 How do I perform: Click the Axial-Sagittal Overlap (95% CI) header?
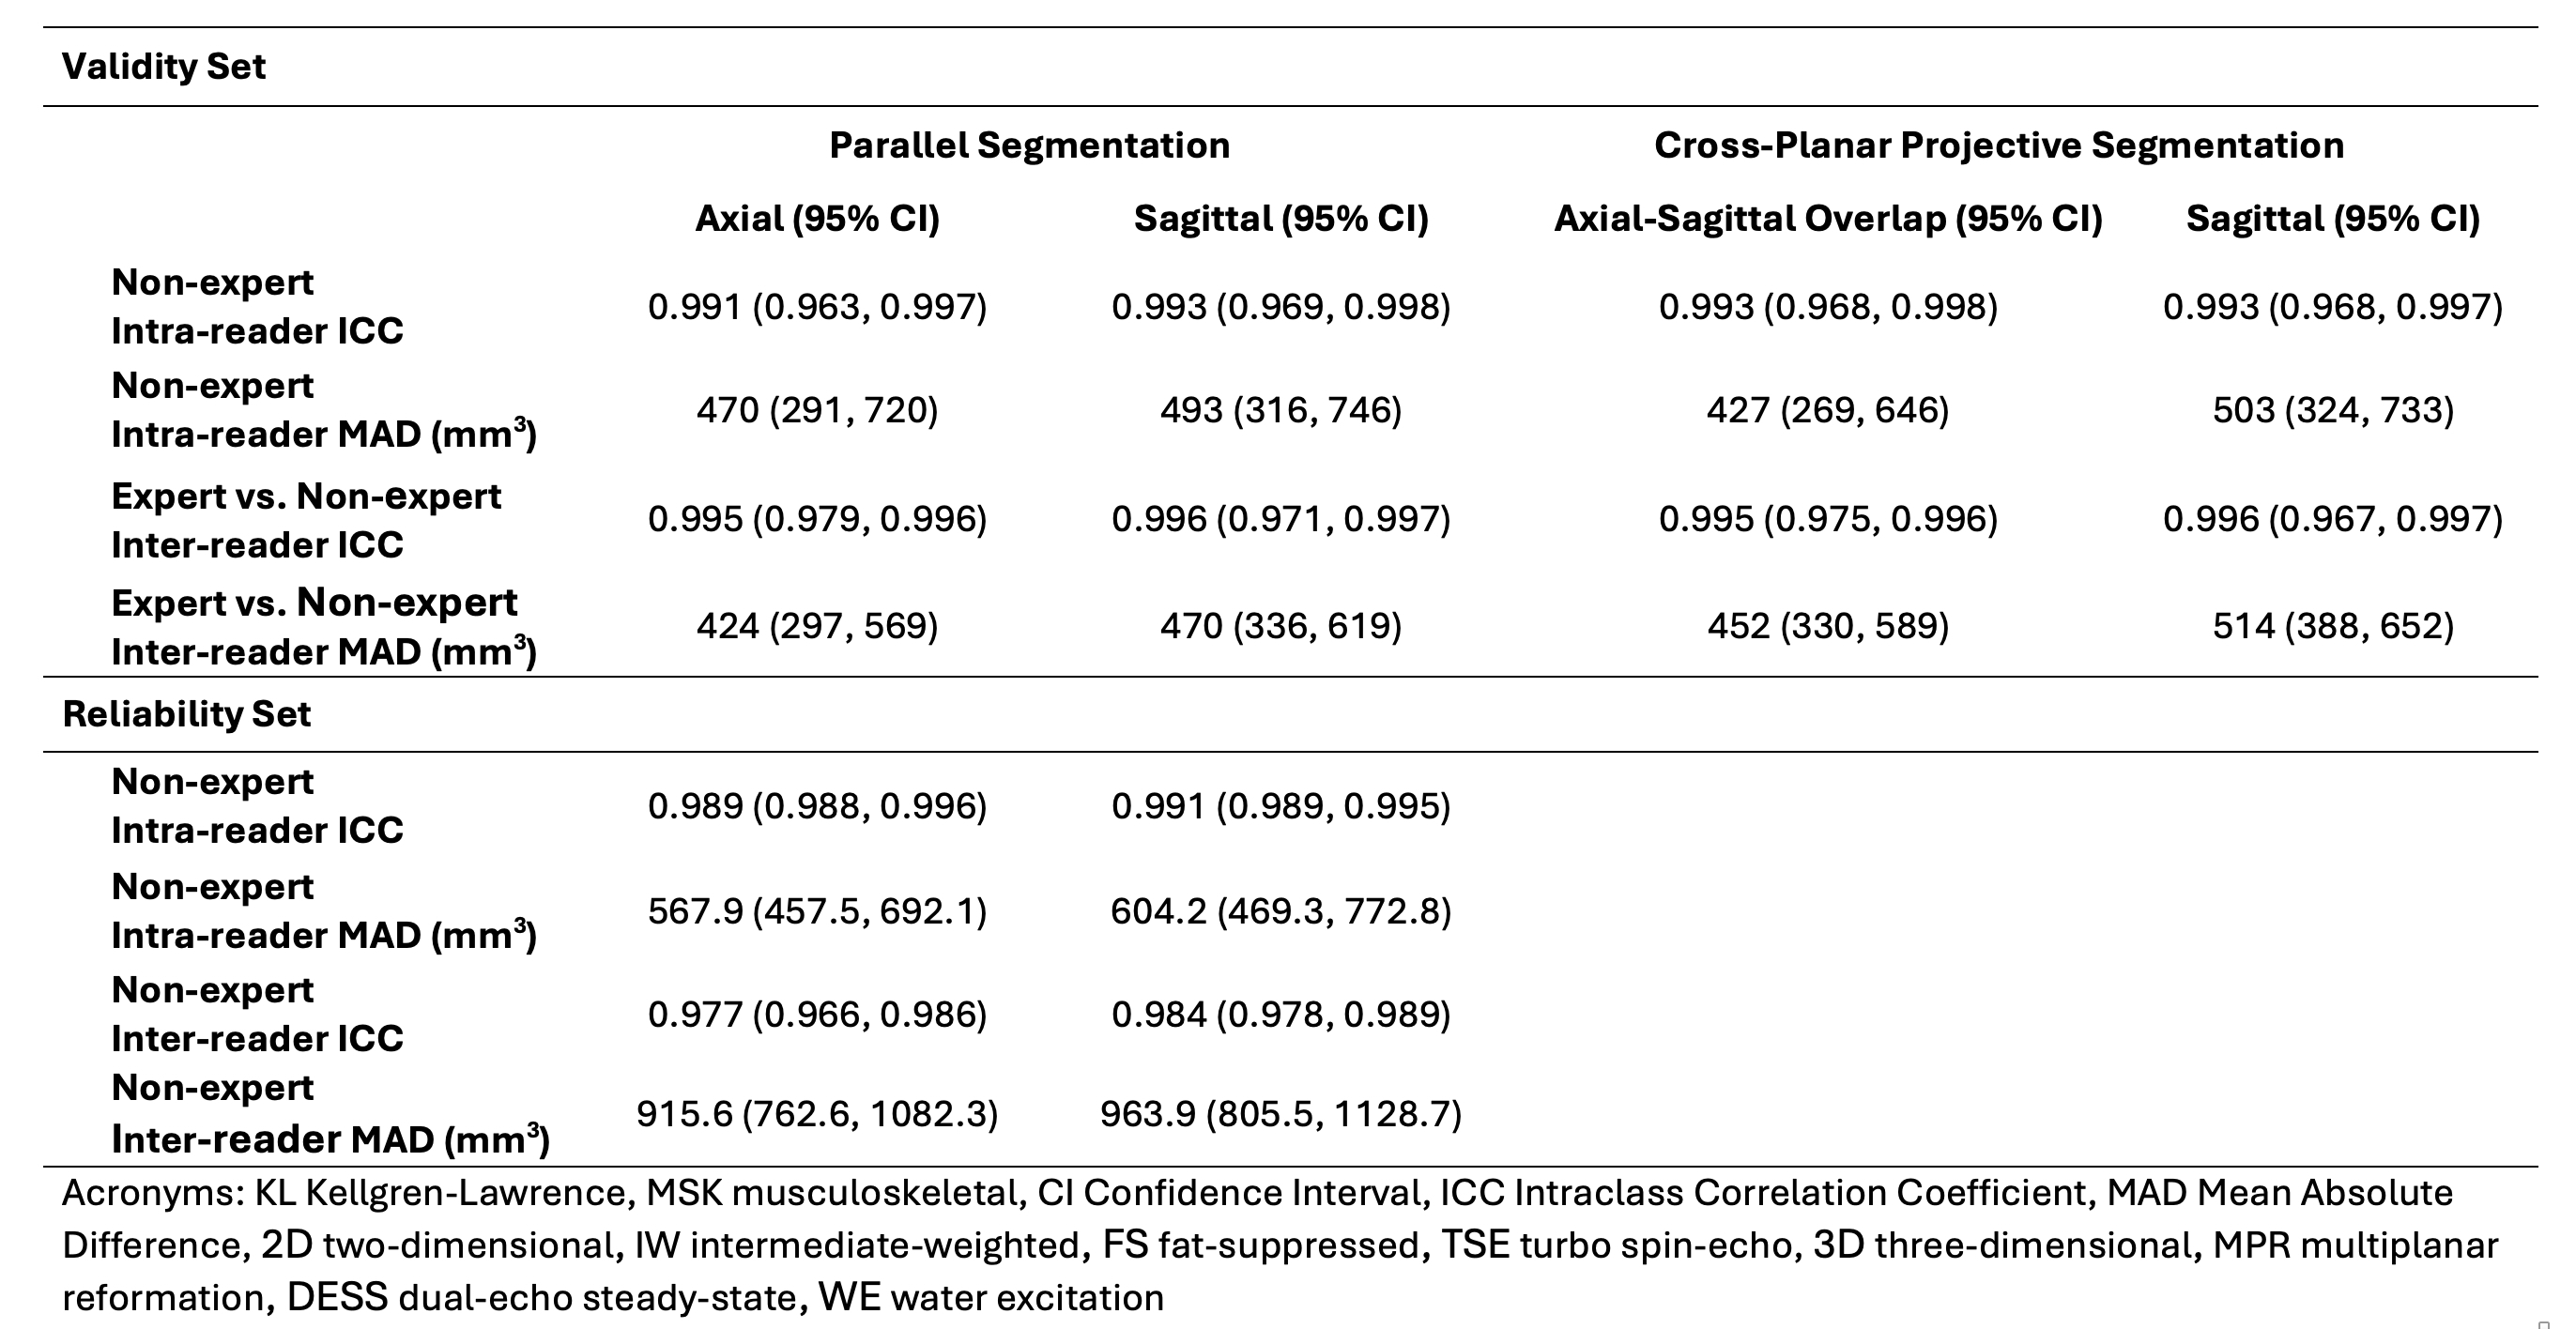(x=1827, y=219)
